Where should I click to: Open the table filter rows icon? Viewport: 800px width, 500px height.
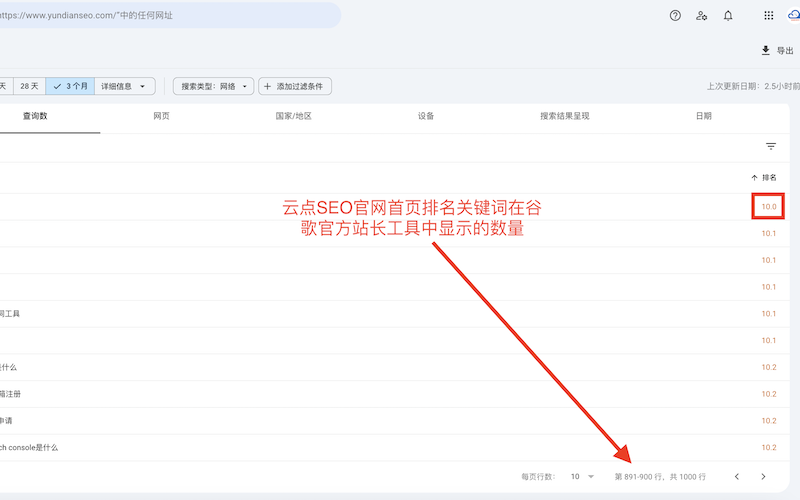(x=771, y=146)
